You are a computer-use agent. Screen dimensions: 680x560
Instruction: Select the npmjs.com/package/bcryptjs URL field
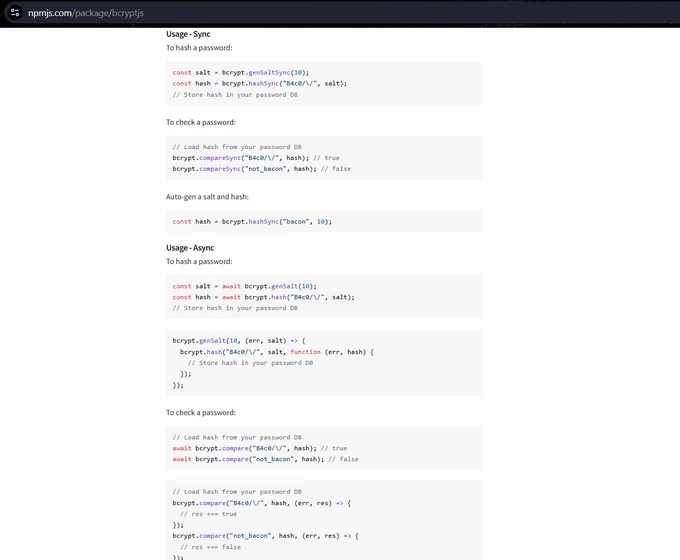tap(86, 13)
